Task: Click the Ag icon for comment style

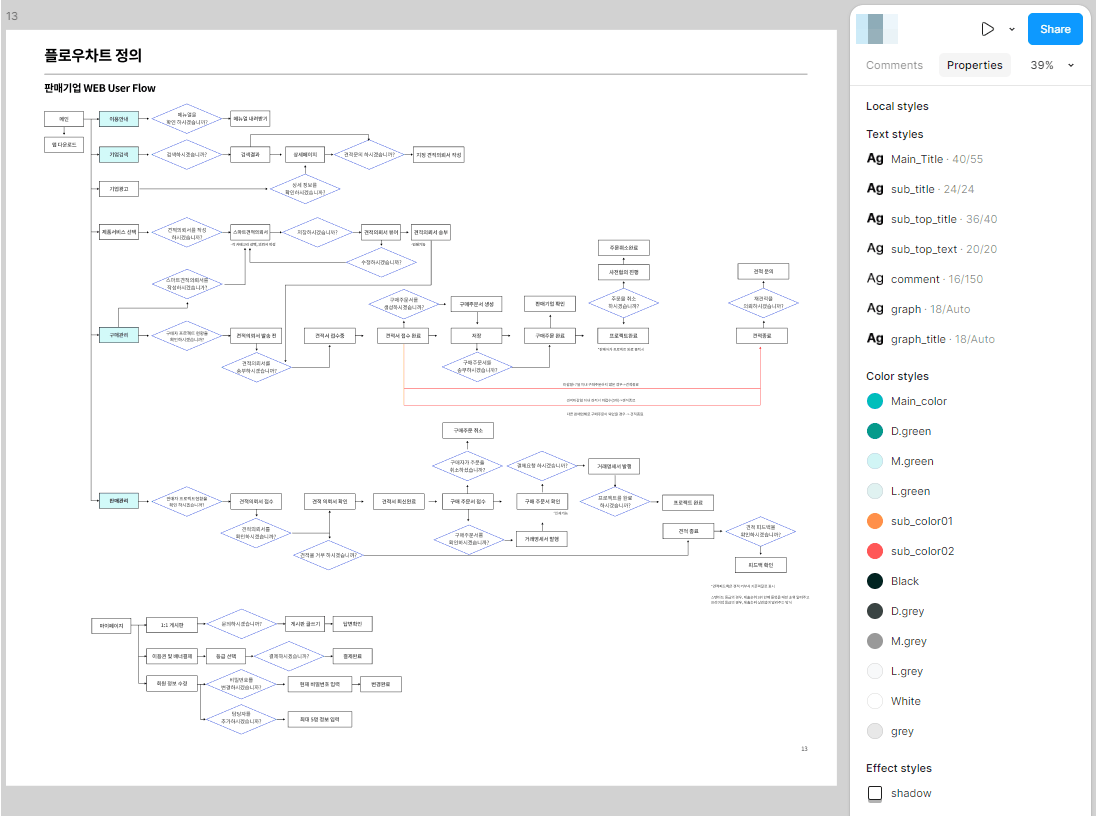Action: (875, 279)
